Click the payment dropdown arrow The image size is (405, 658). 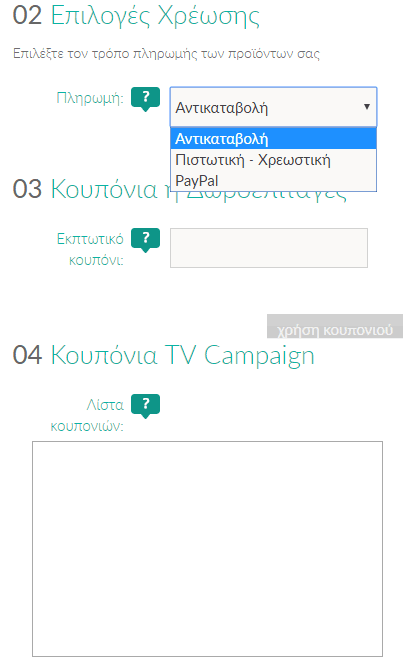[x=366, y=107]
